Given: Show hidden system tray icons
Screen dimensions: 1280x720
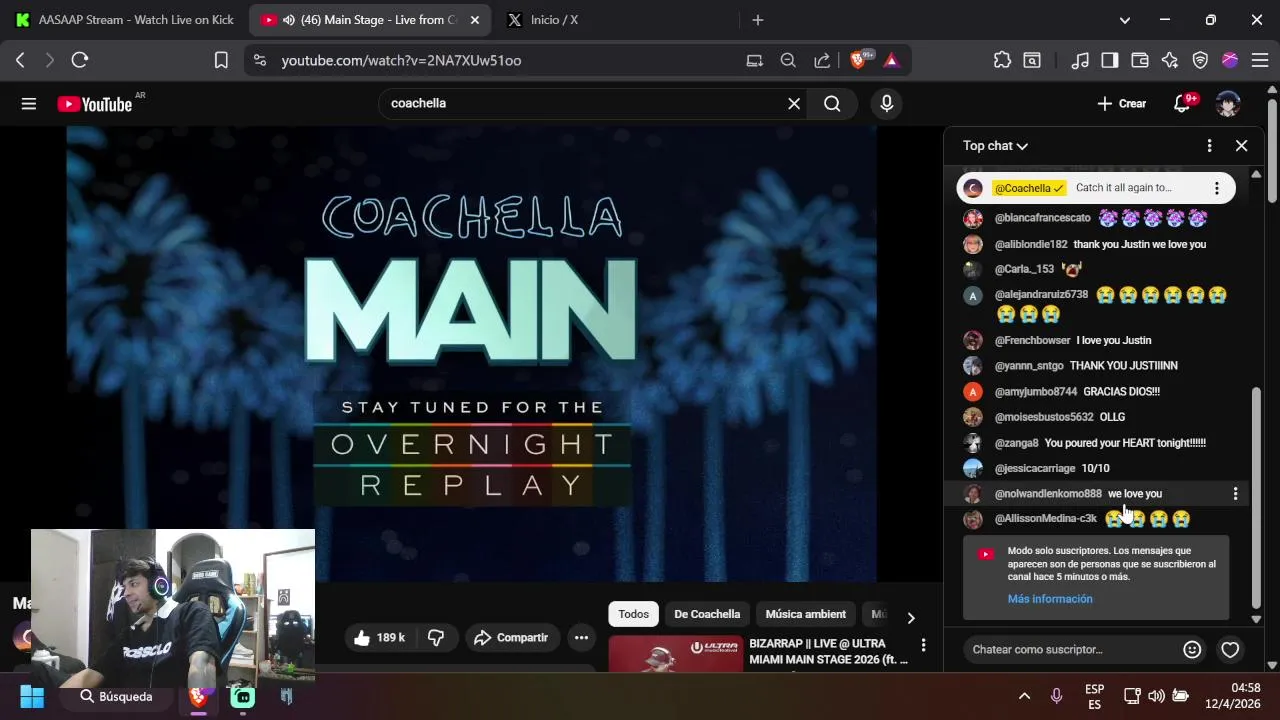Looking at the screenshot, I should [x=1024, y=696].
